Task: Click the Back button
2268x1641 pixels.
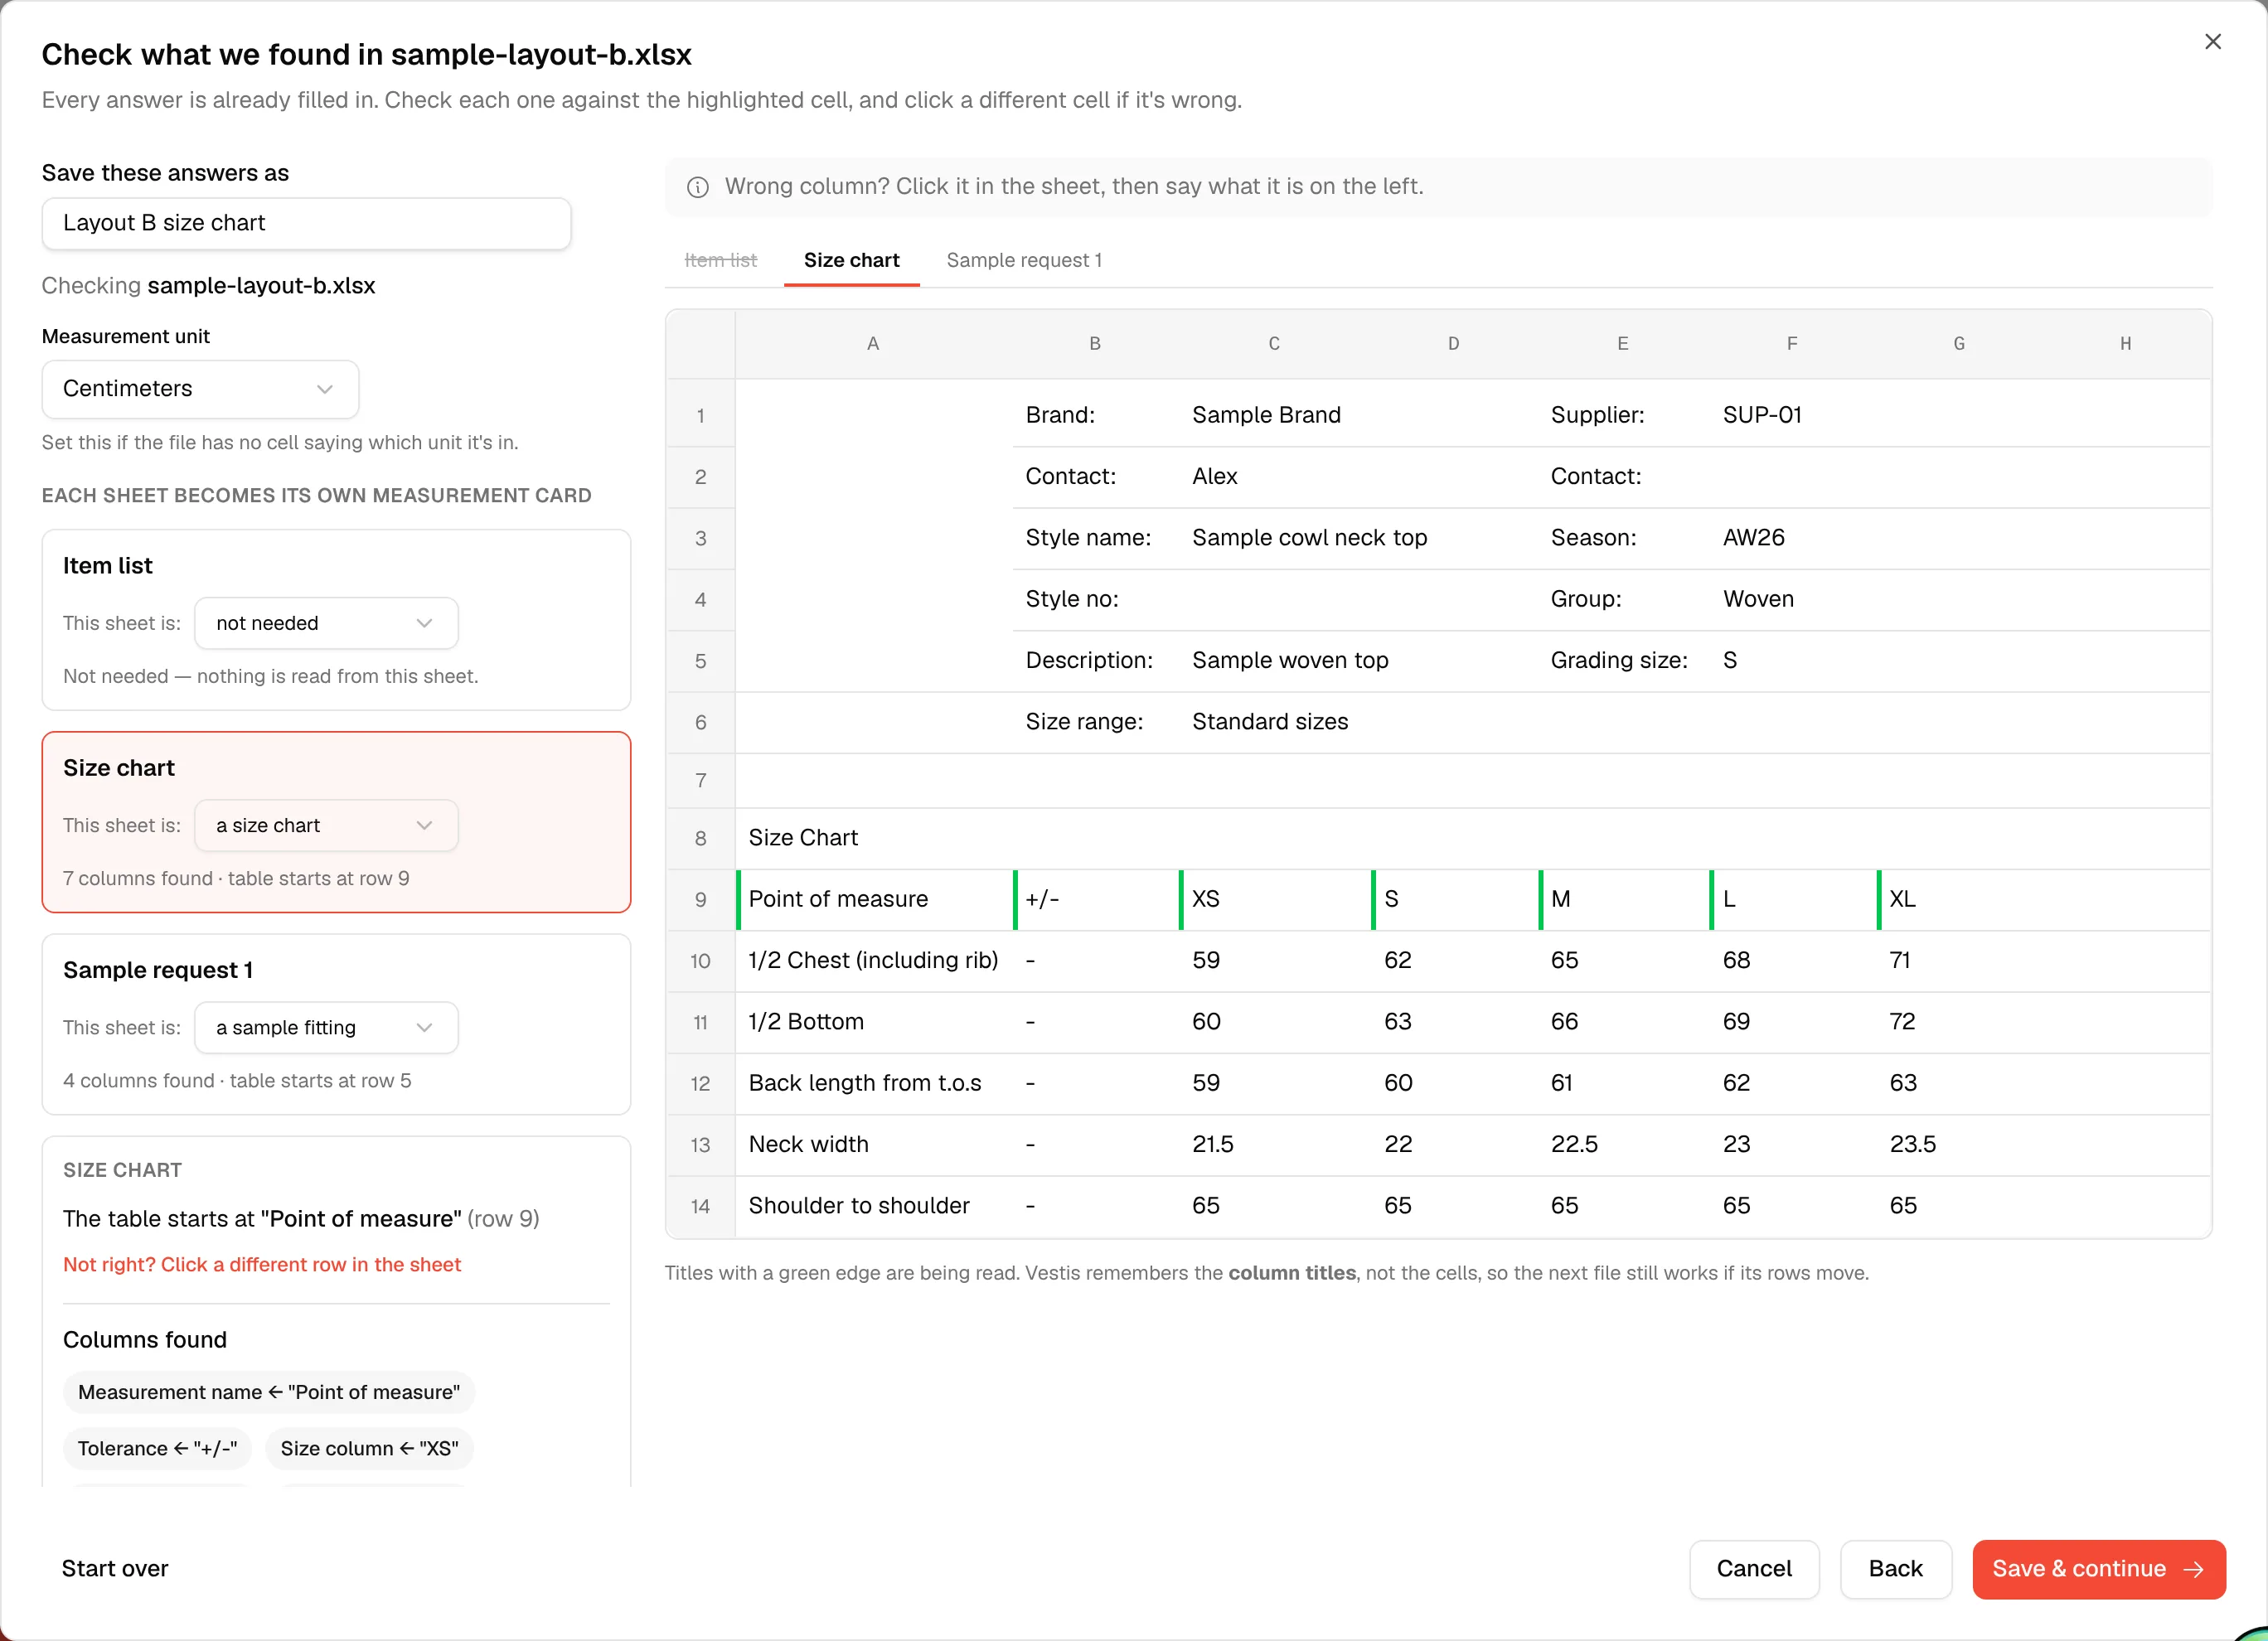Action: (x=1895, y=1568)
